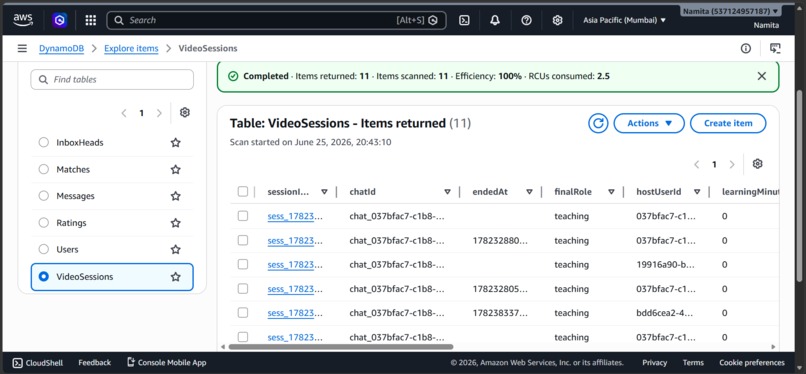
Task: Refresh the VideoSessions items
Action: 598,123
